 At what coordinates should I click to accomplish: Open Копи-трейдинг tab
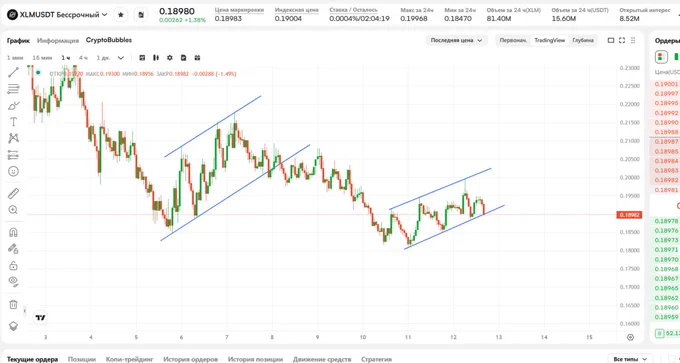click(x=130, y=359)
